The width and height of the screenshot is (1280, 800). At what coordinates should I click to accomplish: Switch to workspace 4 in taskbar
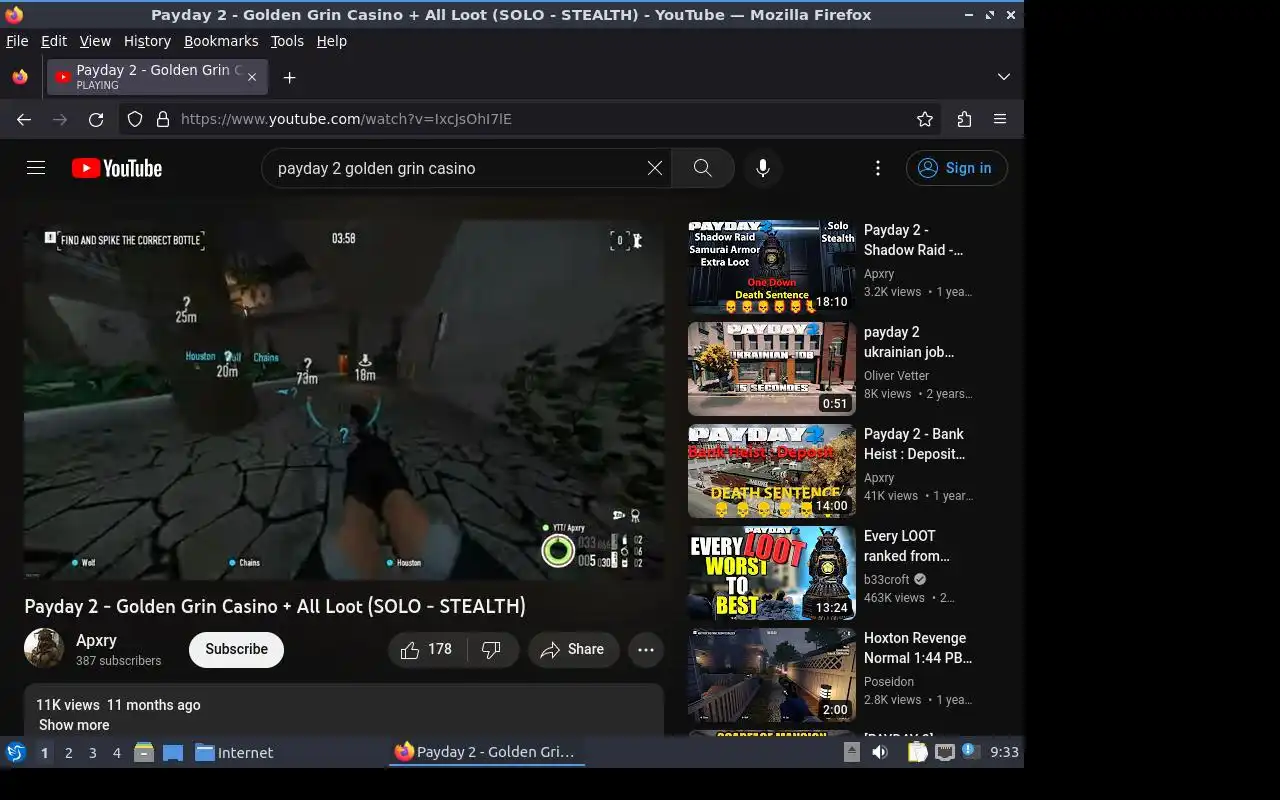[x=116, y=753]
